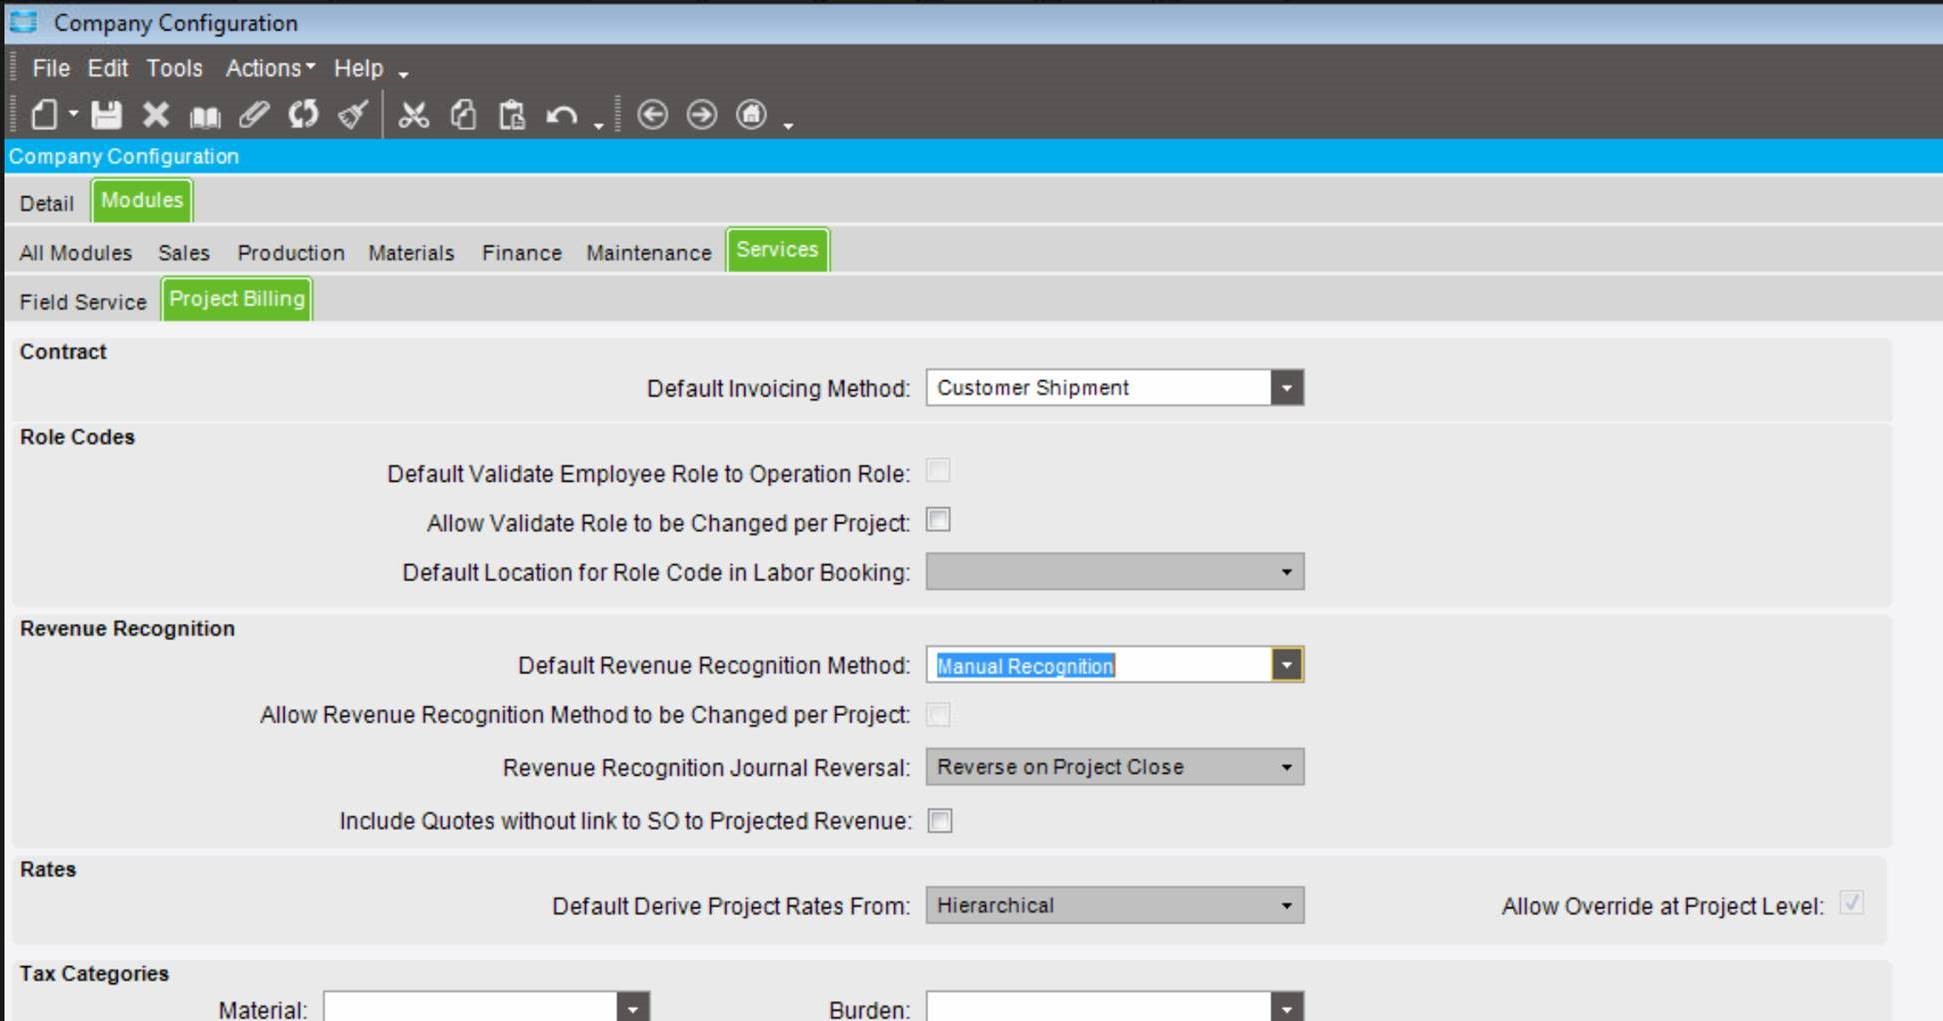Open the navigation toolbar options arrow
Image resolution: width=1943 pixels, height=1021 pixels.
point(788,125)
